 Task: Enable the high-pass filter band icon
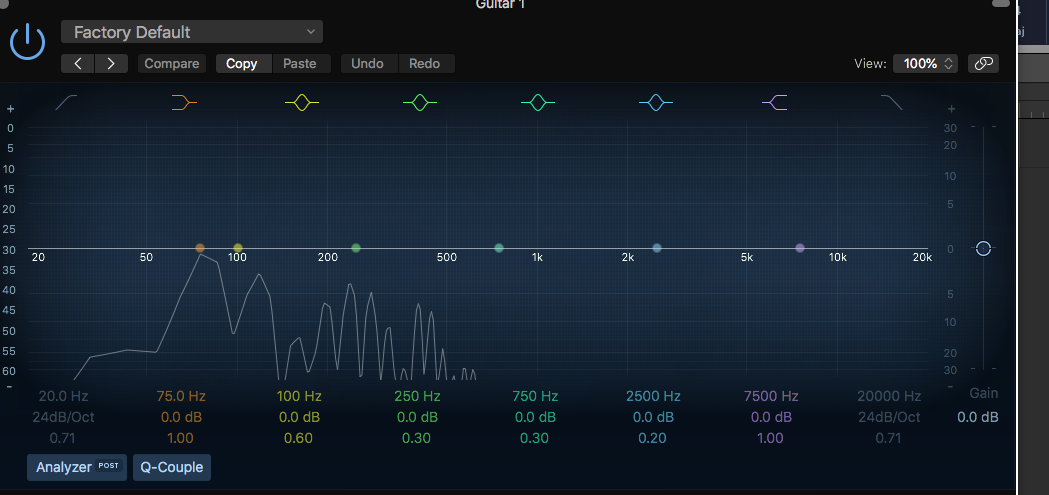pos(66,102)
